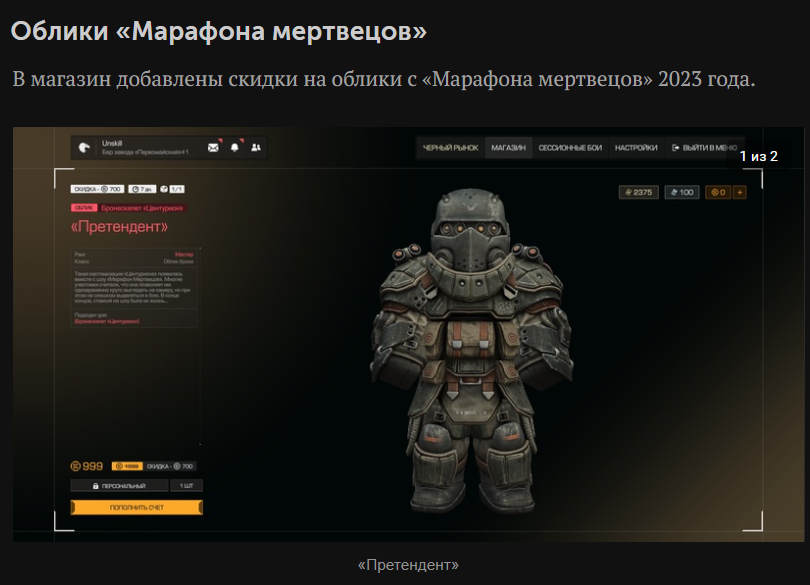The height and width of the screenshot is (585, 810).
Task: Click the Unskill username
Action: click(x=112, y=143)
